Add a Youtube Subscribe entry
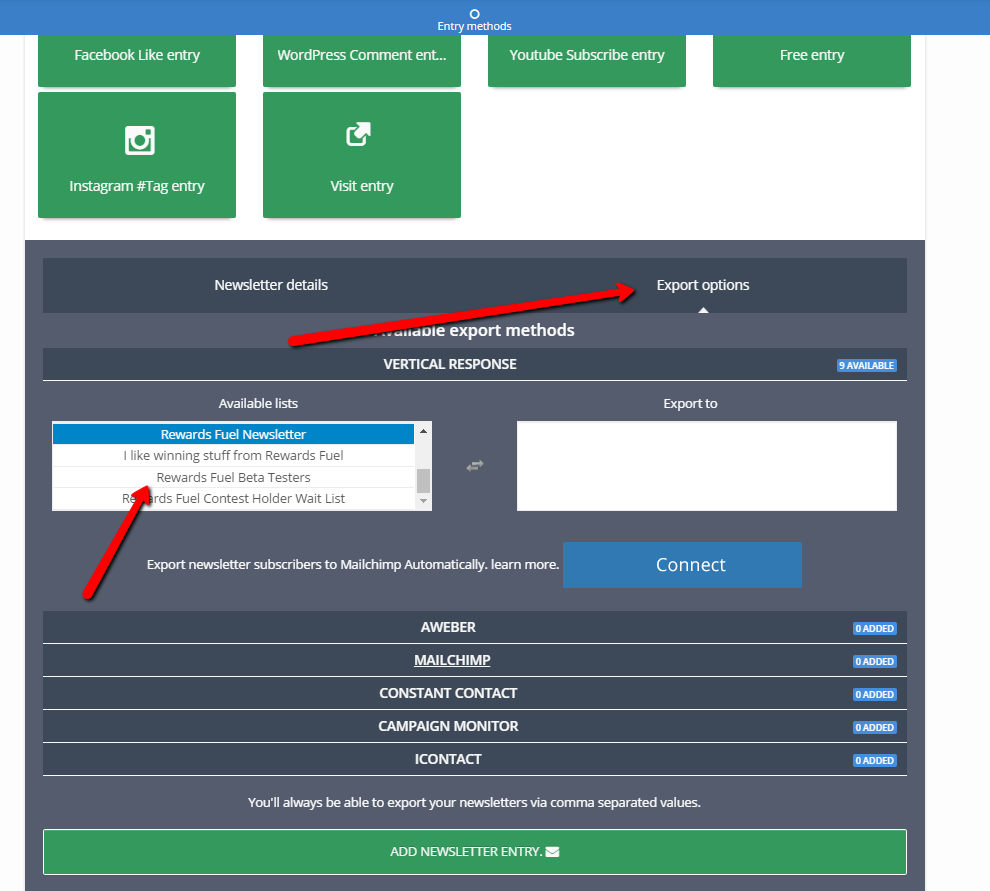The image size is (990, 891). coord(587,60)
